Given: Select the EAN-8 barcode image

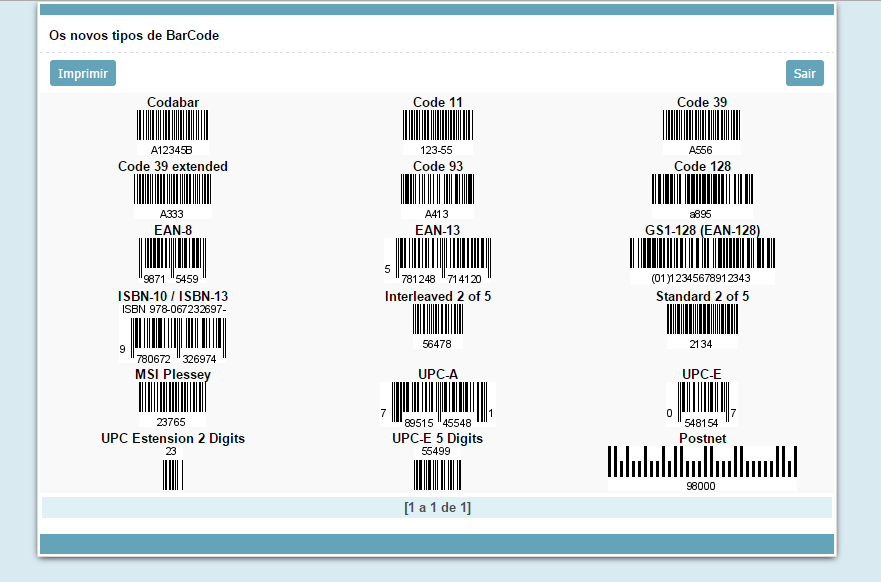Looking at the screenshot, I should click(x=172, y=259).
